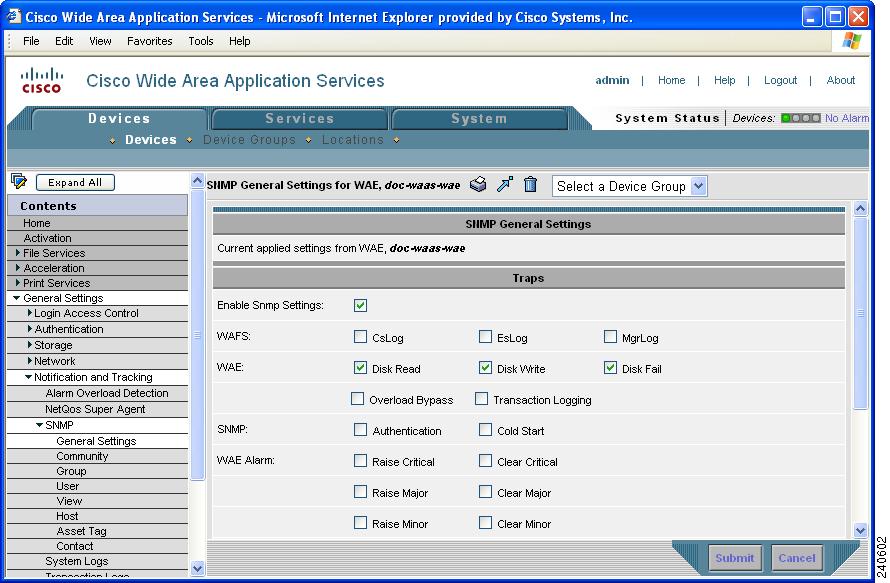Select the Devices main tab
This screenshot has height=583, width=890.
119,119
